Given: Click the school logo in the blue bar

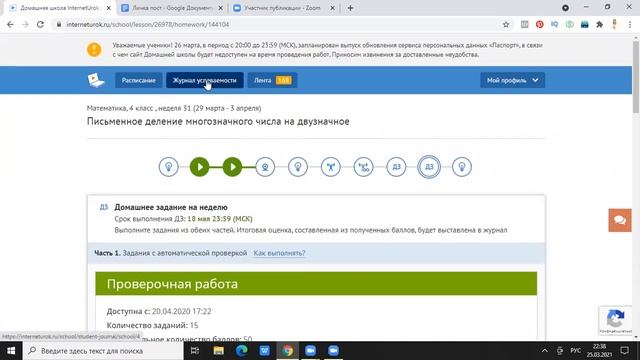Looking at the screenshot, I should pyautogui.click(x=96, y=80).
